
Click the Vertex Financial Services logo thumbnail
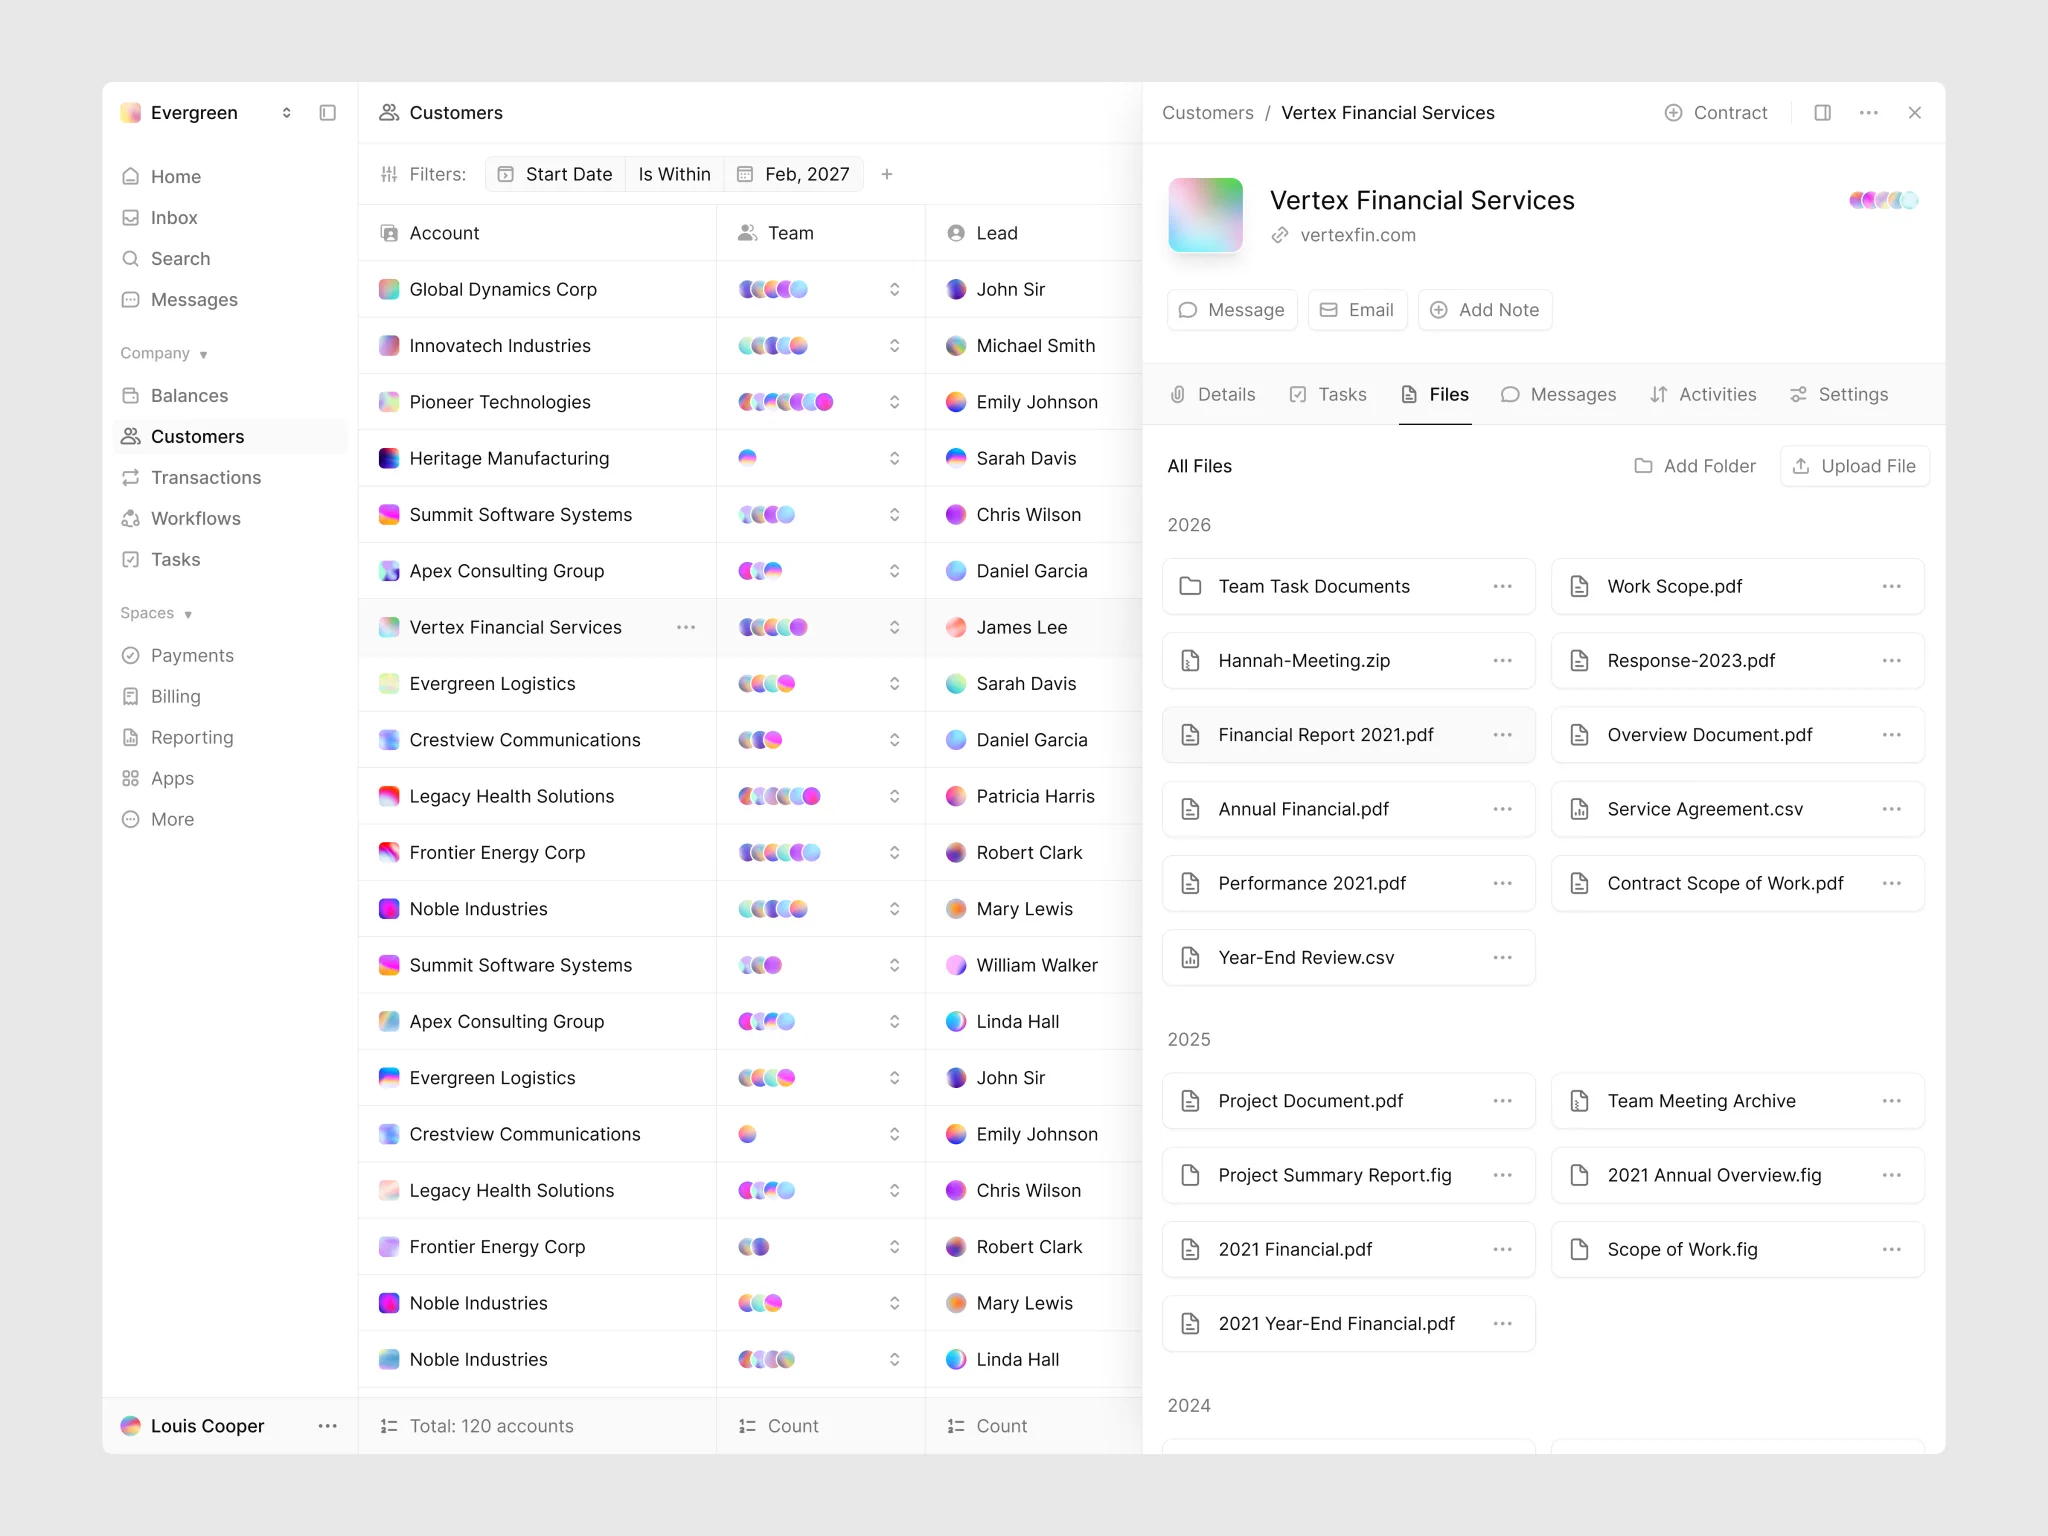[x=1205, y=215]
